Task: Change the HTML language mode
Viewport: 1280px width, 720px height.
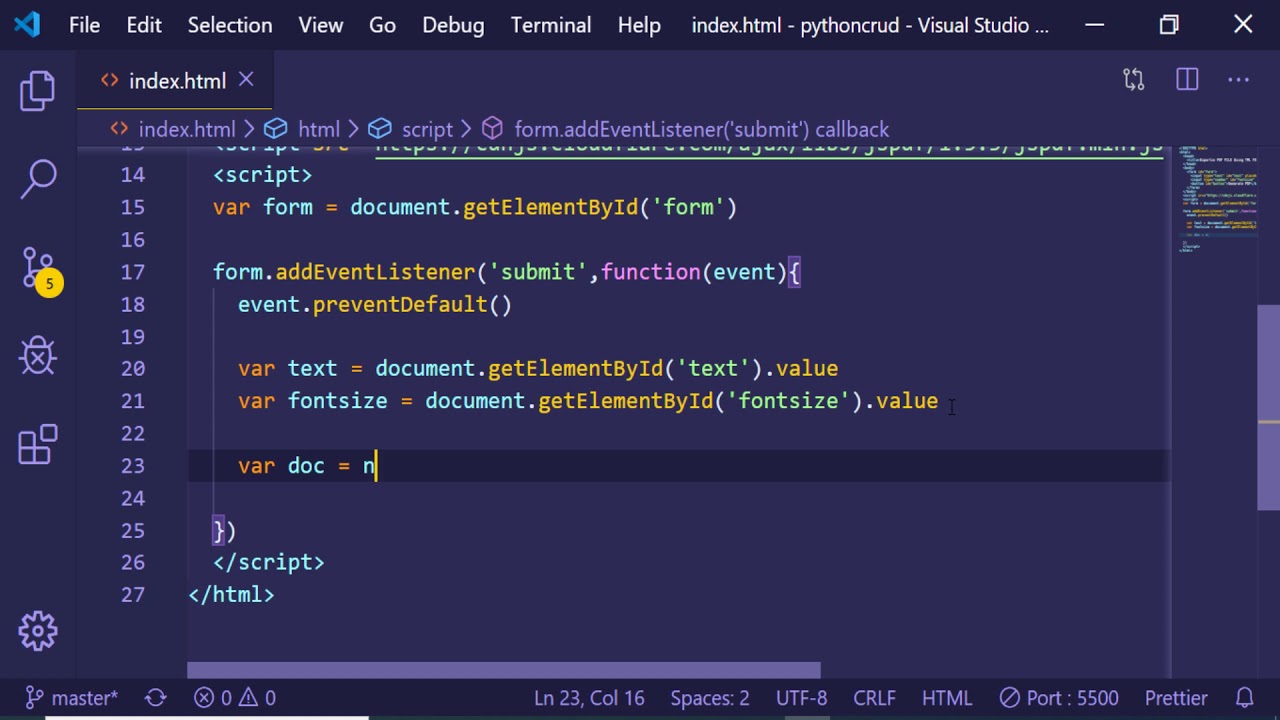Action: point(946,698)
